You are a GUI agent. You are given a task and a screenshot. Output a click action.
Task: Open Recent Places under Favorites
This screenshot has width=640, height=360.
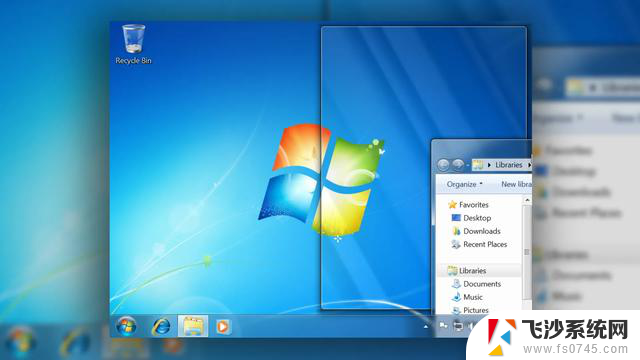tap(485, 244)
